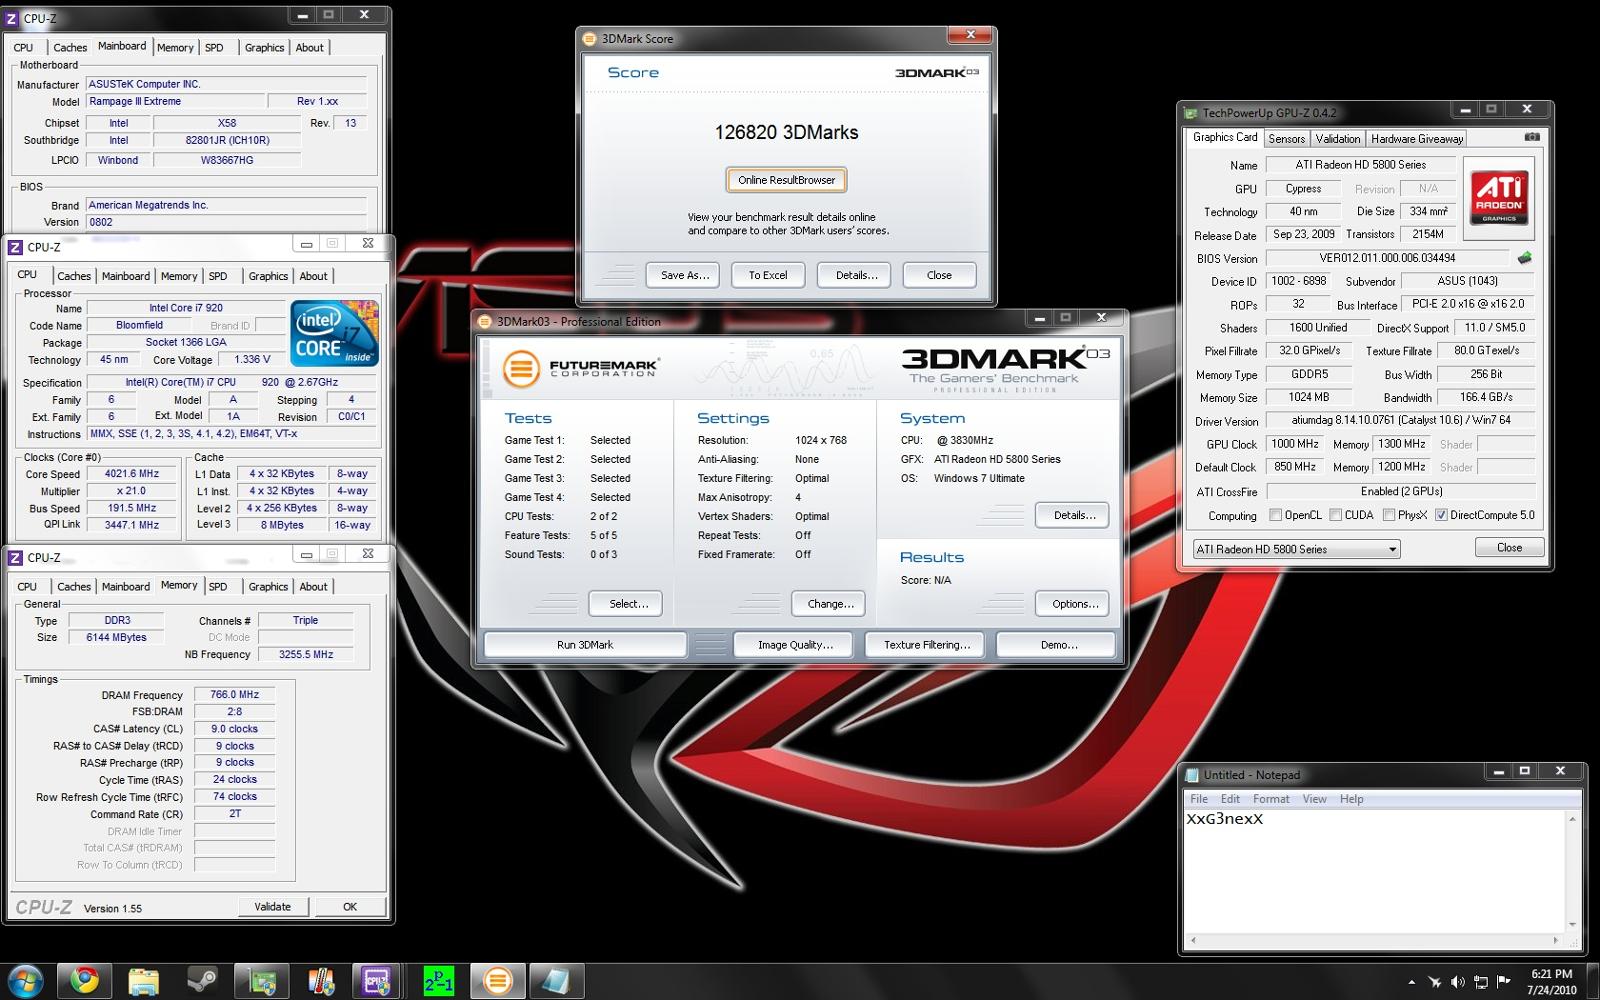Click the Demo... button in 3DMark03

[x=1058, y=645]
